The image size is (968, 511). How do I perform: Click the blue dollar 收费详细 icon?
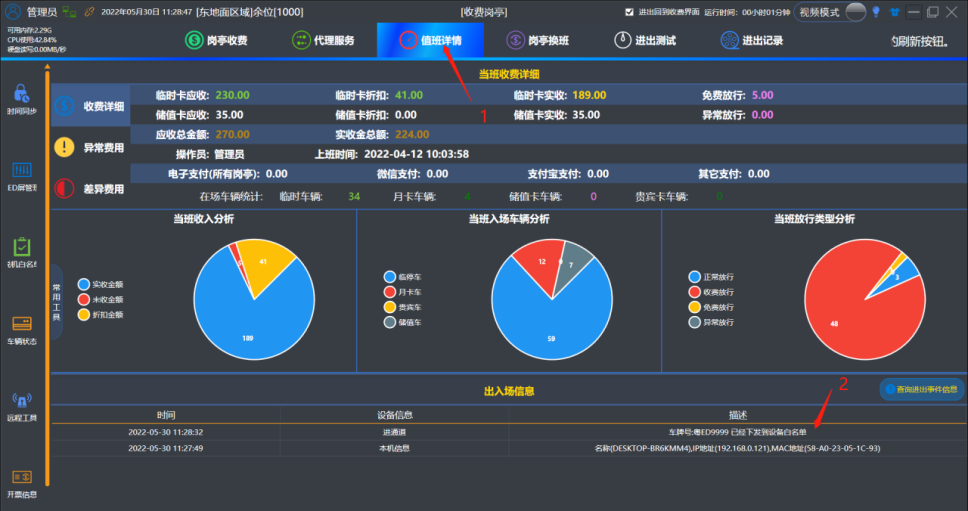pyautogui.click(x=64, y=106)
